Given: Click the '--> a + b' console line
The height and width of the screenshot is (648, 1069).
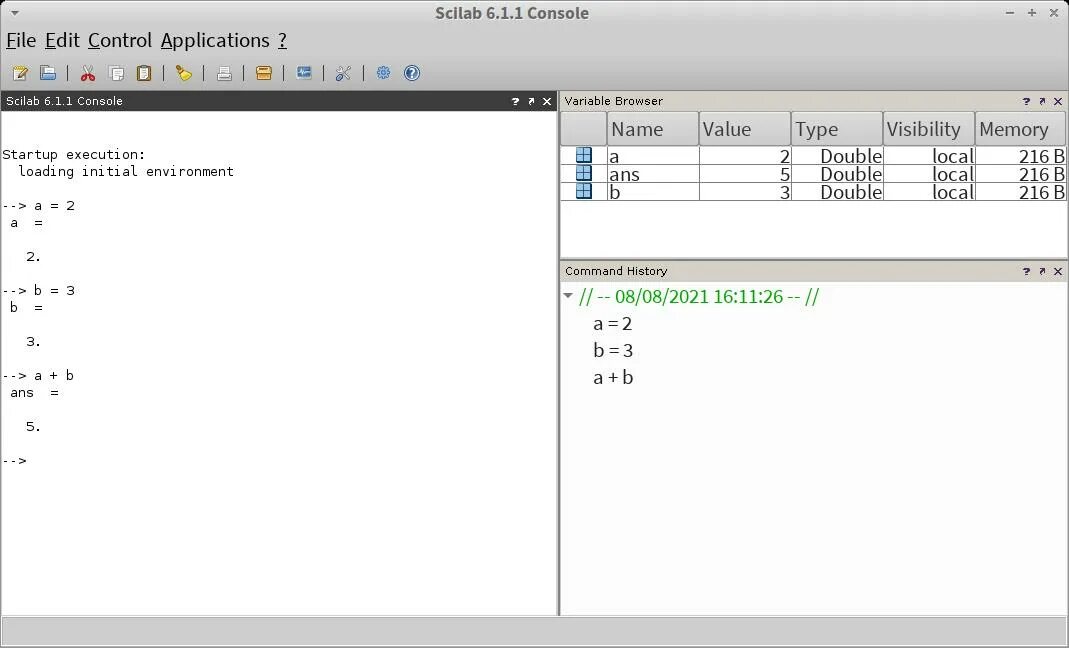Looking at the screenshot, I should click(x=38, y=375).
